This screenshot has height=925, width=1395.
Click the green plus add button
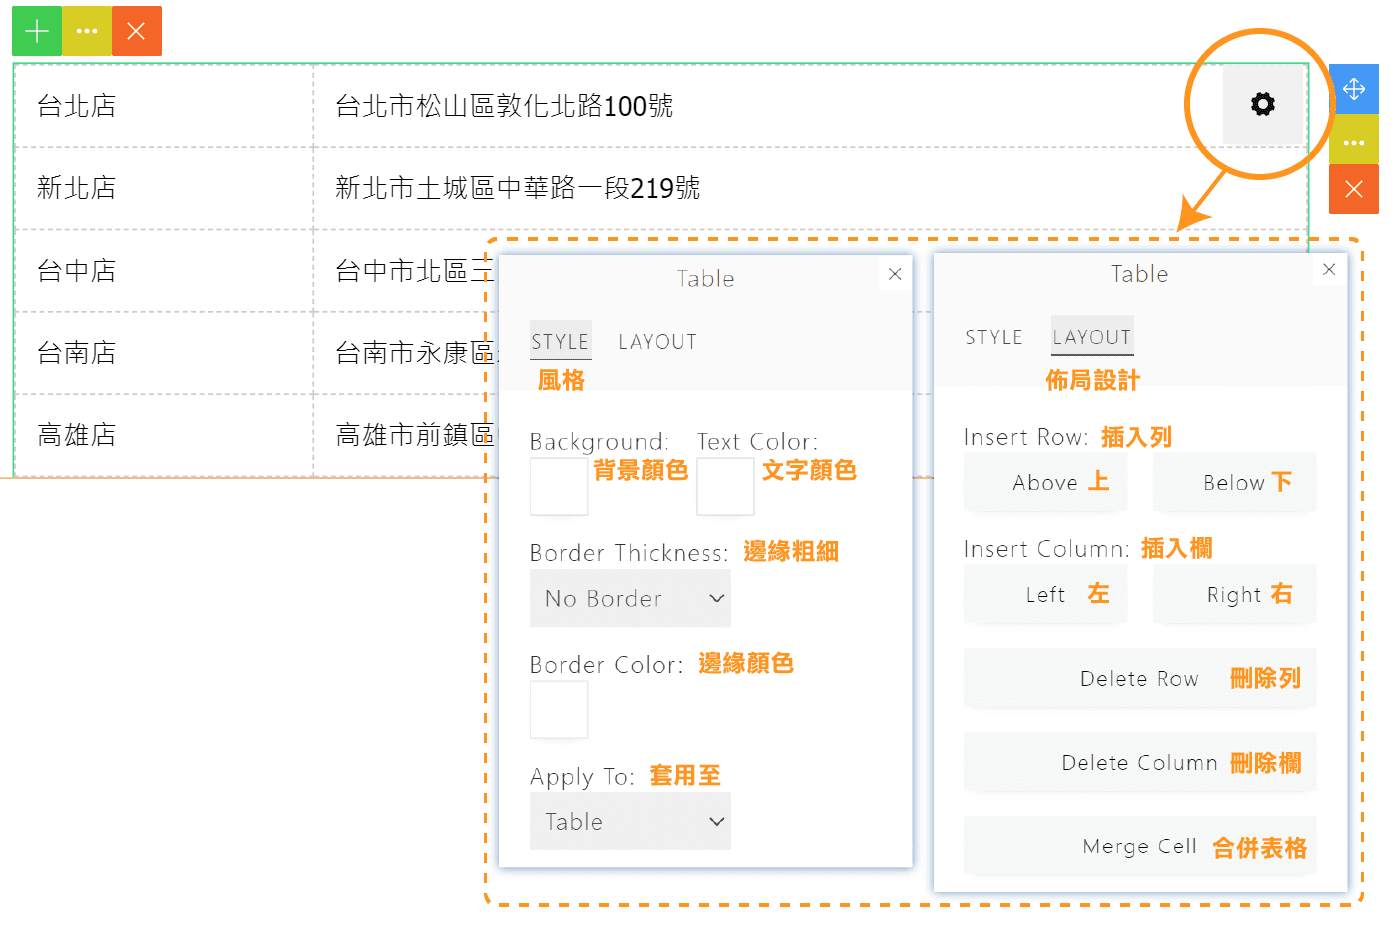(37, 31)
